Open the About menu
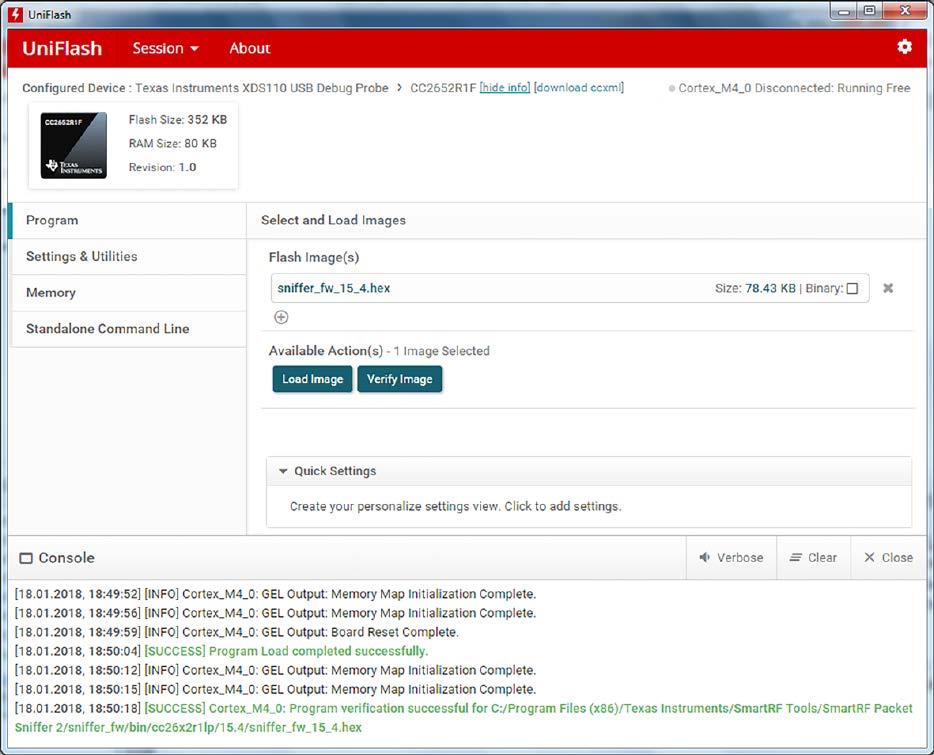 click(250, 48)
